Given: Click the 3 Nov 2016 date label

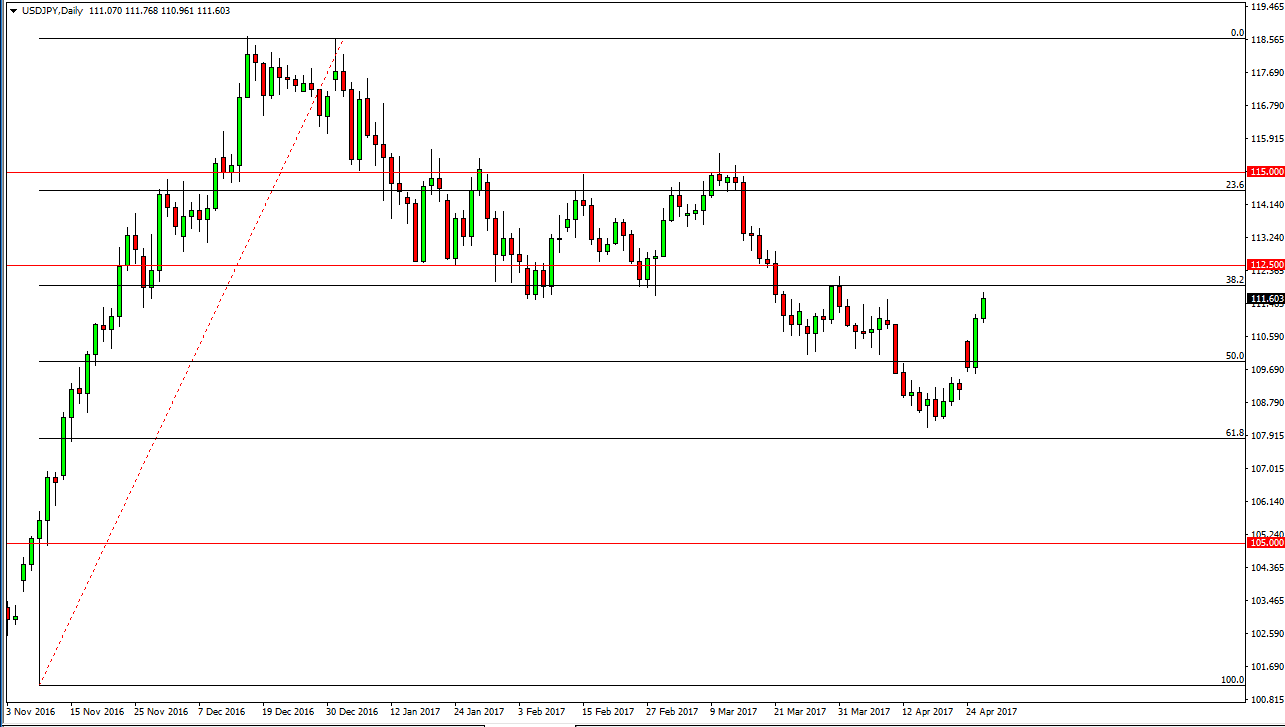Looking at the screenshot, I should click(30, 711).
